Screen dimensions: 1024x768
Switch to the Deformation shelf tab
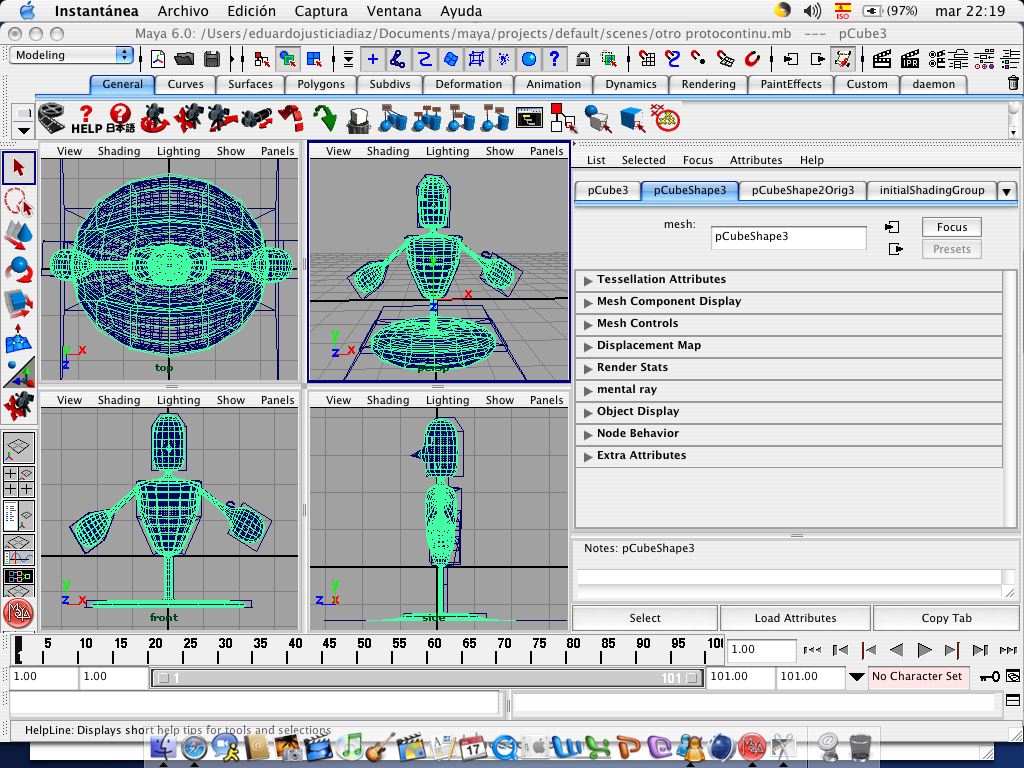(x=468, y=84)
